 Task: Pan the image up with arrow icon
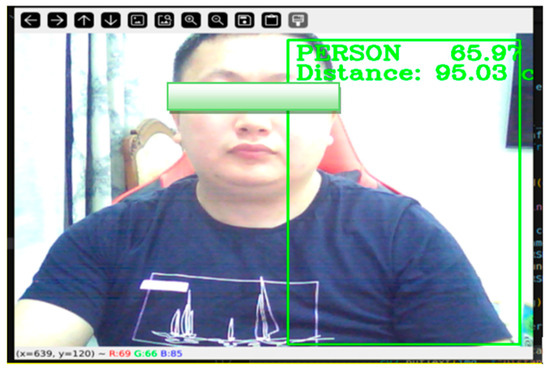tap(84, 20)
